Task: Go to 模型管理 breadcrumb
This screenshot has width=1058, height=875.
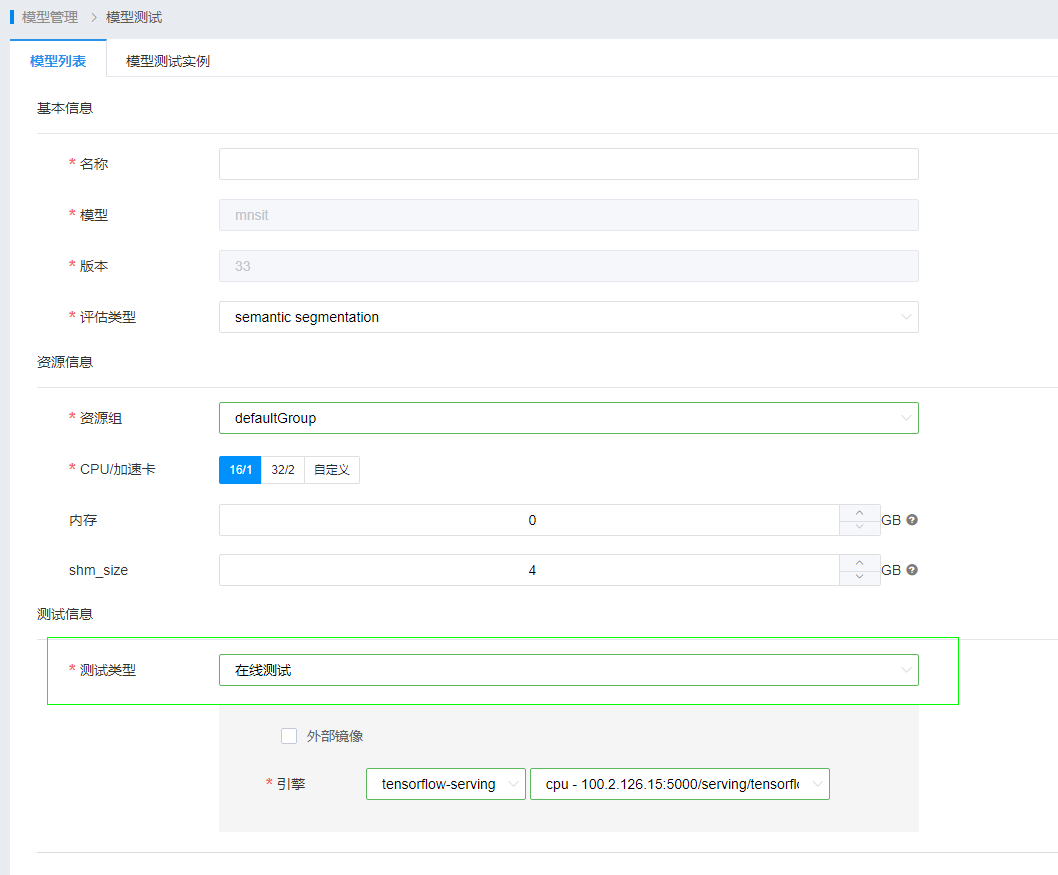Action: pyautogui.click(x=50, y=17)
